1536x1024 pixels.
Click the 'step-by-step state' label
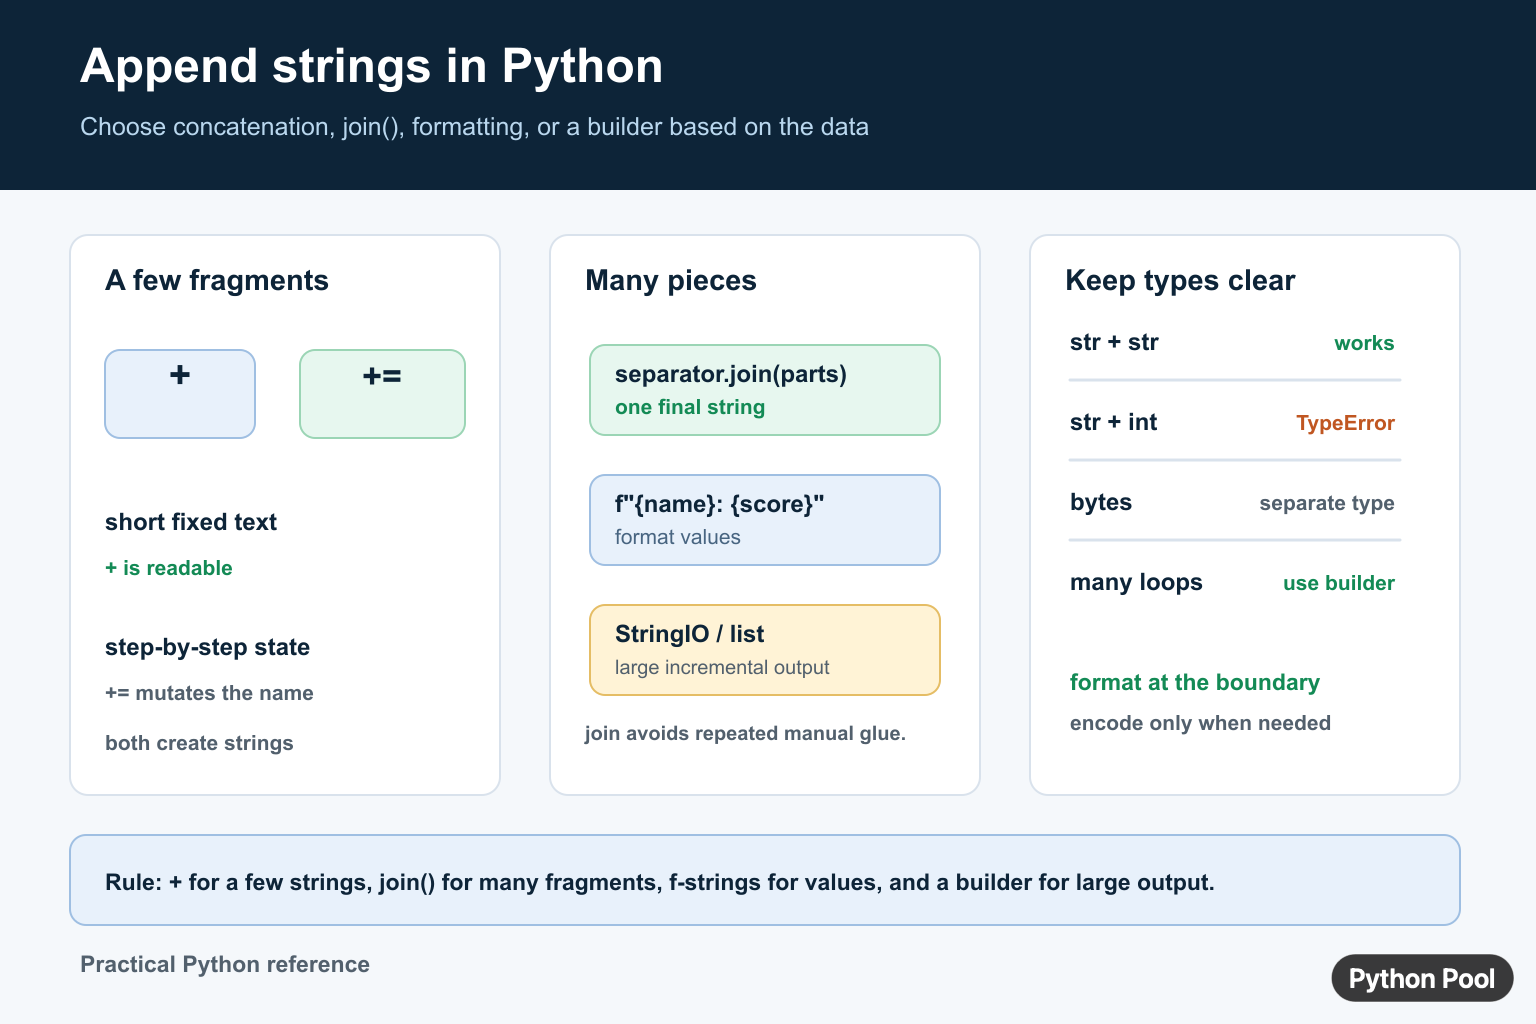pos(207,647)
